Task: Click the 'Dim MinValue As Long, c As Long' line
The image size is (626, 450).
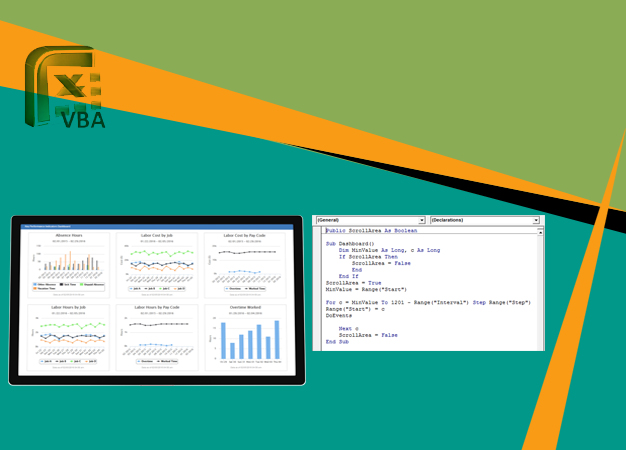Action: coord(389,250)
